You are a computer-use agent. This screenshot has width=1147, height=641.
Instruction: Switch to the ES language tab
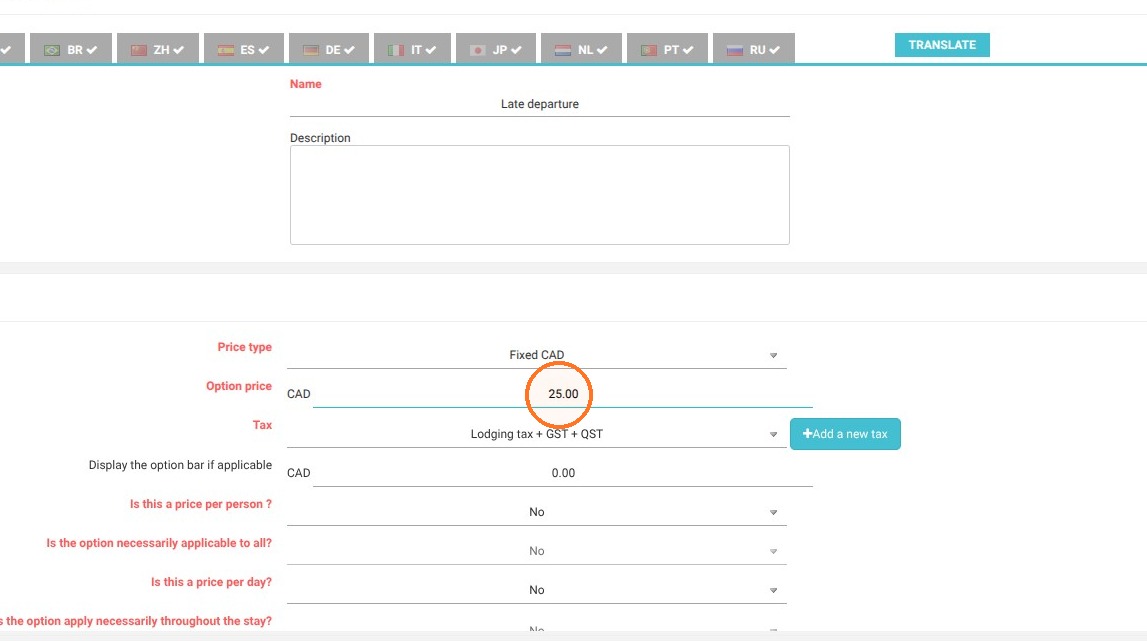(244, 49)
